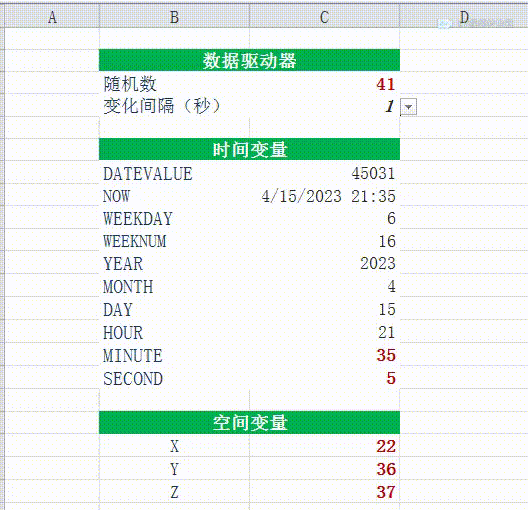Viewport: 528px width, 510px height.
Task: Click the Y label cell
Action: (174, 469)
